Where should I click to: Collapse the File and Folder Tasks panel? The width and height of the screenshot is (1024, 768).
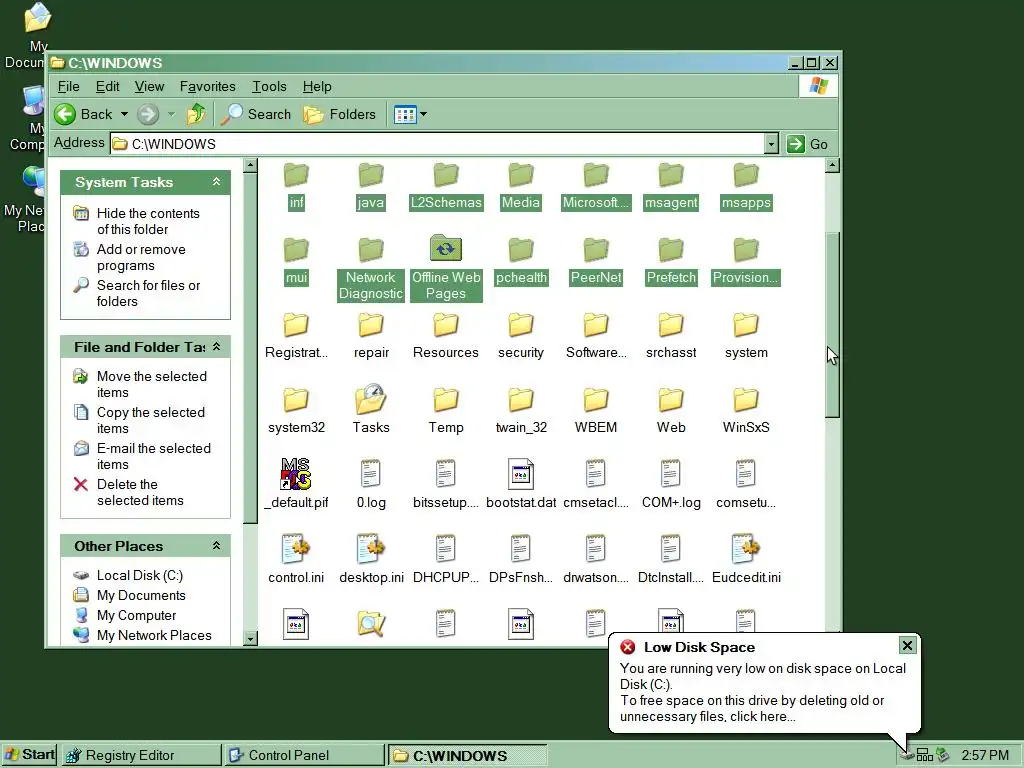pyautogui.click(x=216, y=347)
